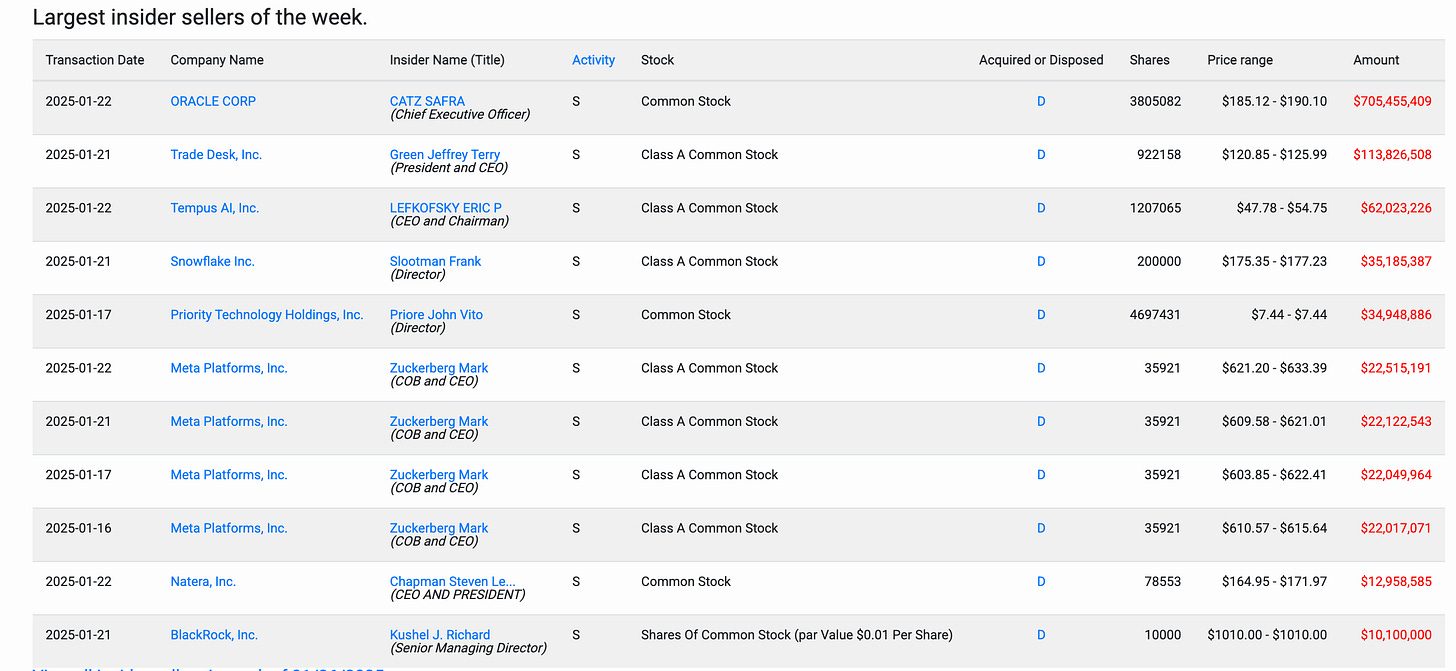Select the amount $34,948,886
Screen dimensions: 1456x671
(1396, 315)
